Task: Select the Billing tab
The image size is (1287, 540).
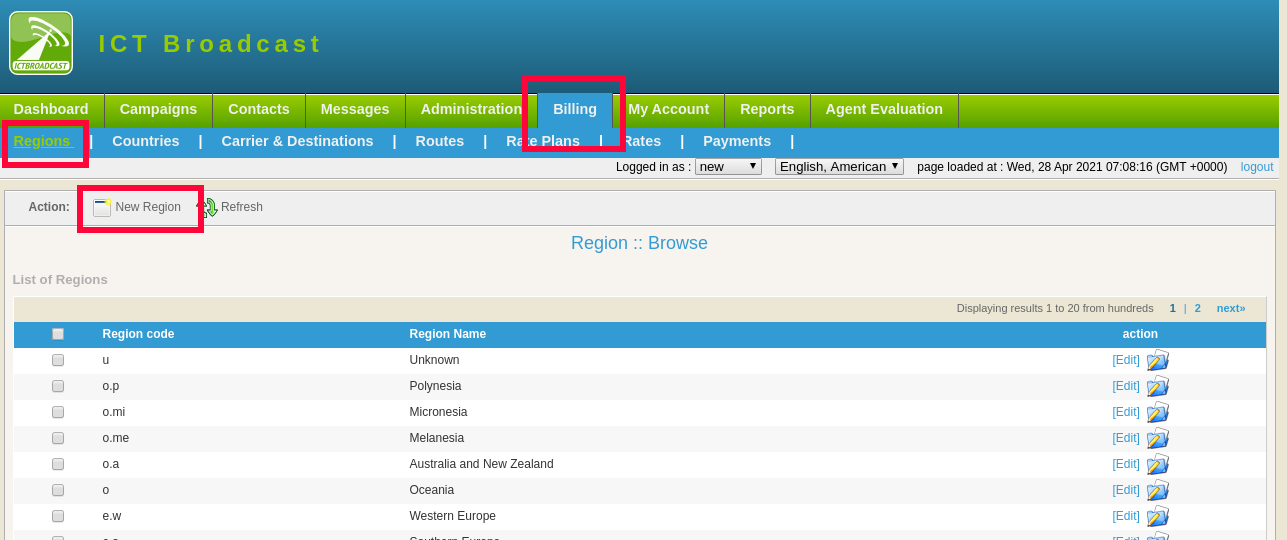Action: [x=575, y=110]
